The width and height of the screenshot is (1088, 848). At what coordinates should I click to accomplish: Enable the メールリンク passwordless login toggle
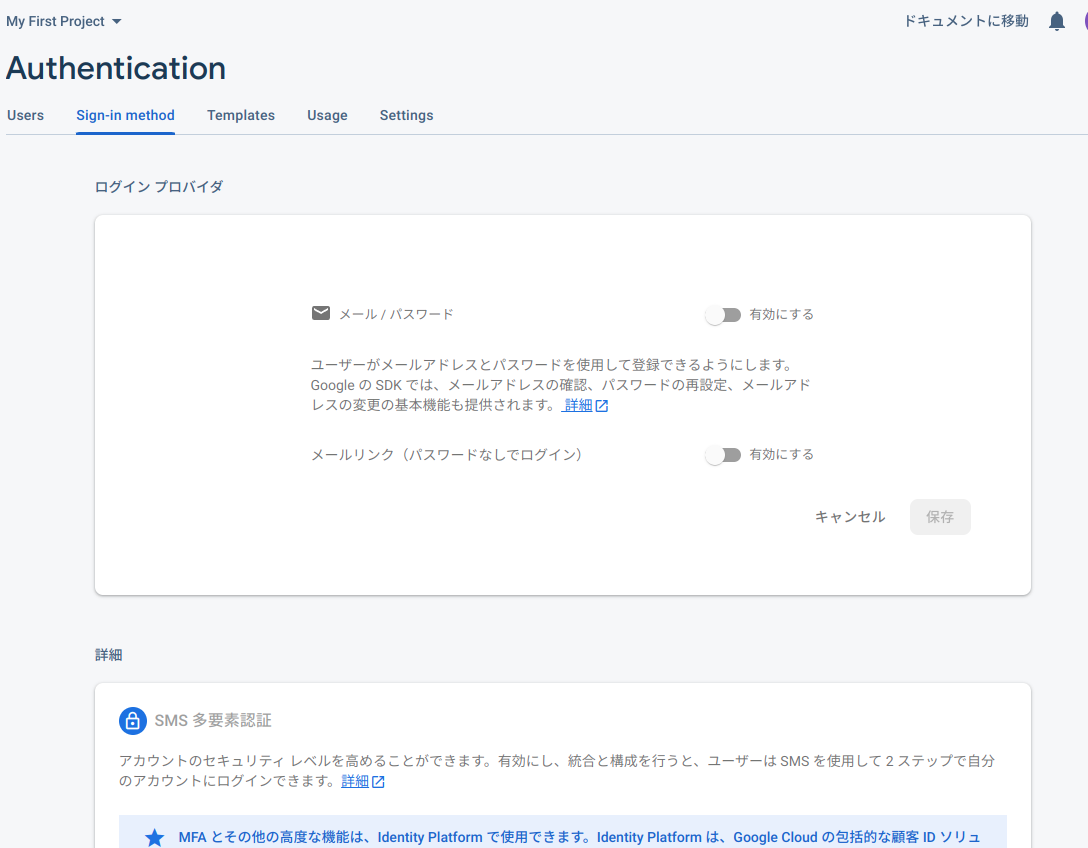coord(723,455)
